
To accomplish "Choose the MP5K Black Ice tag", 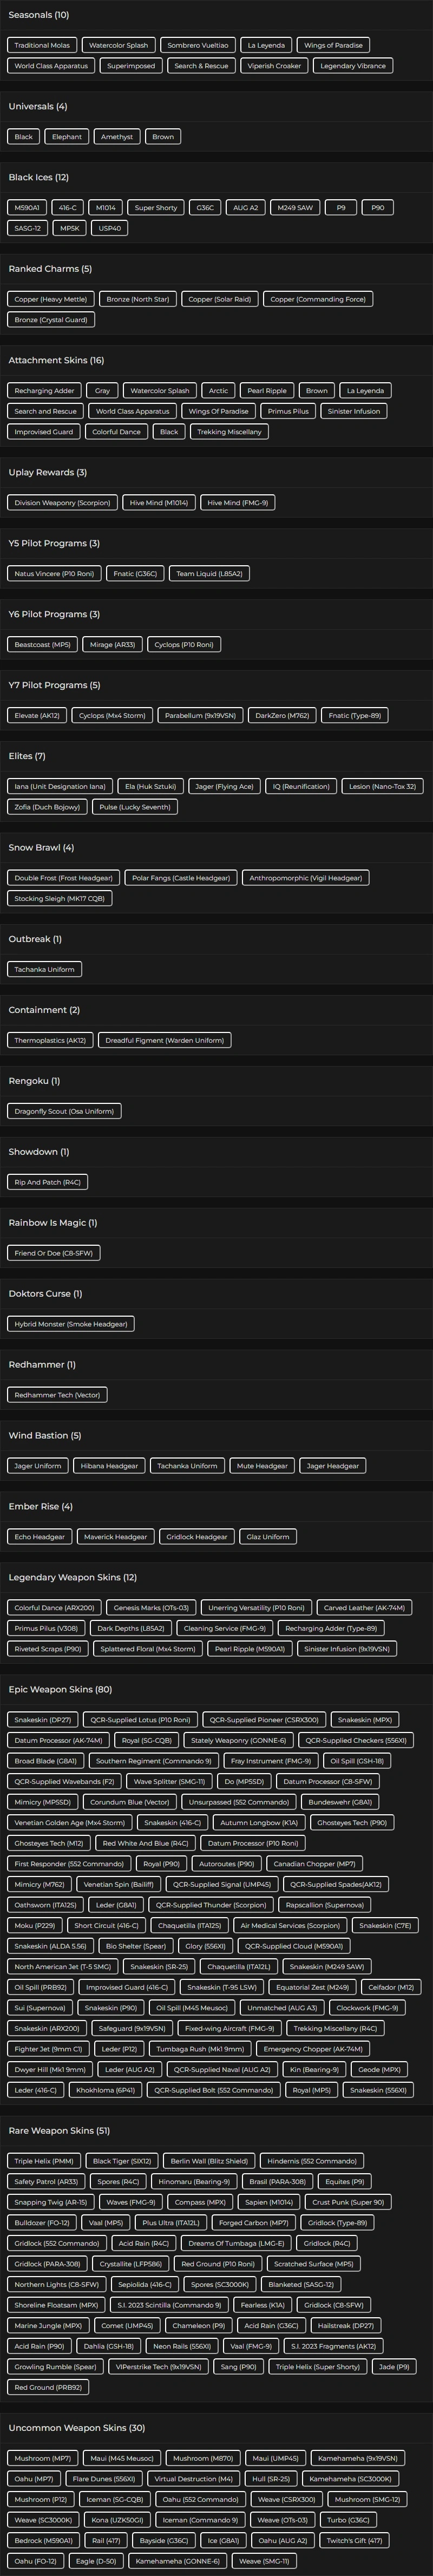I will point(70,228).
